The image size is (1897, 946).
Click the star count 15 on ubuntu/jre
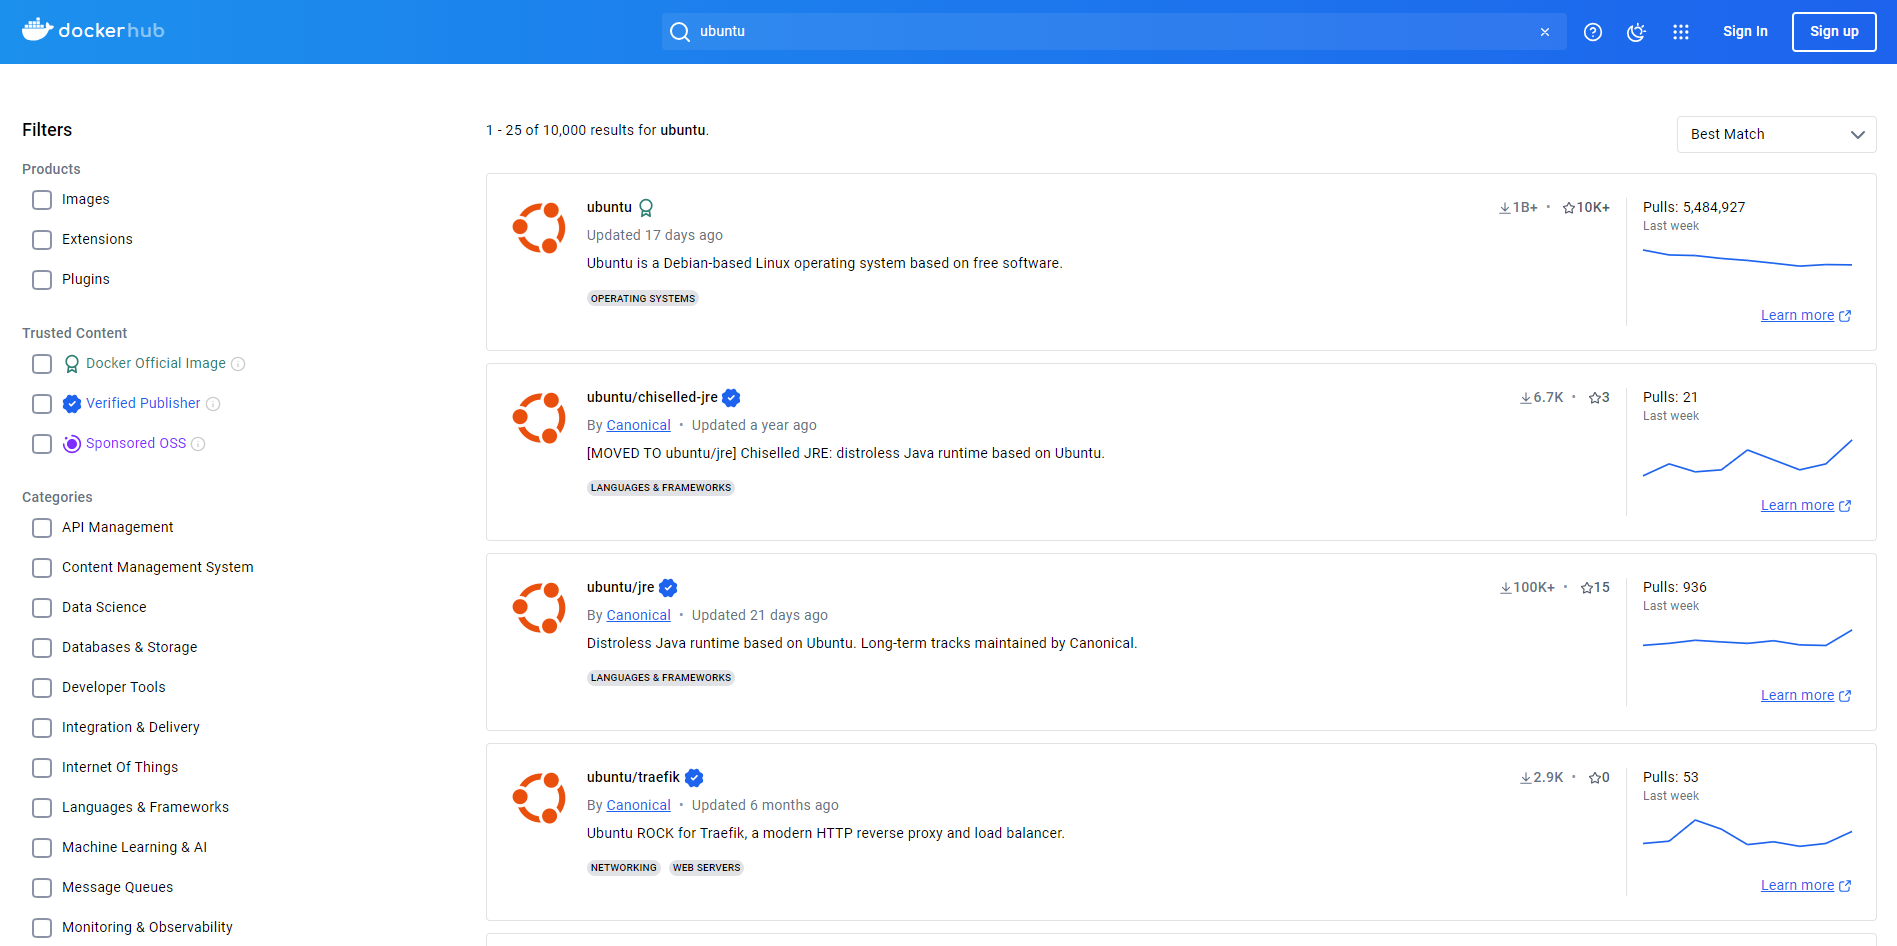(1595, 587)
